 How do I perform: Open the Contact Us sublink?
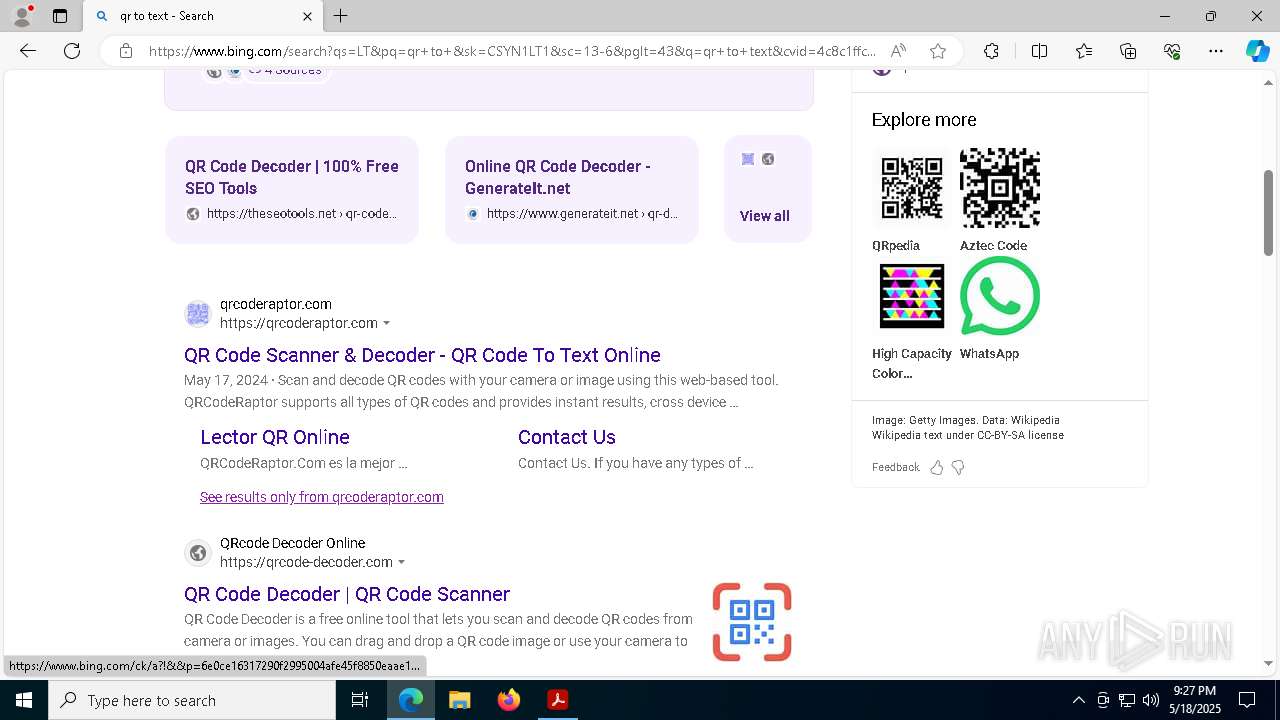click(567, 437)
